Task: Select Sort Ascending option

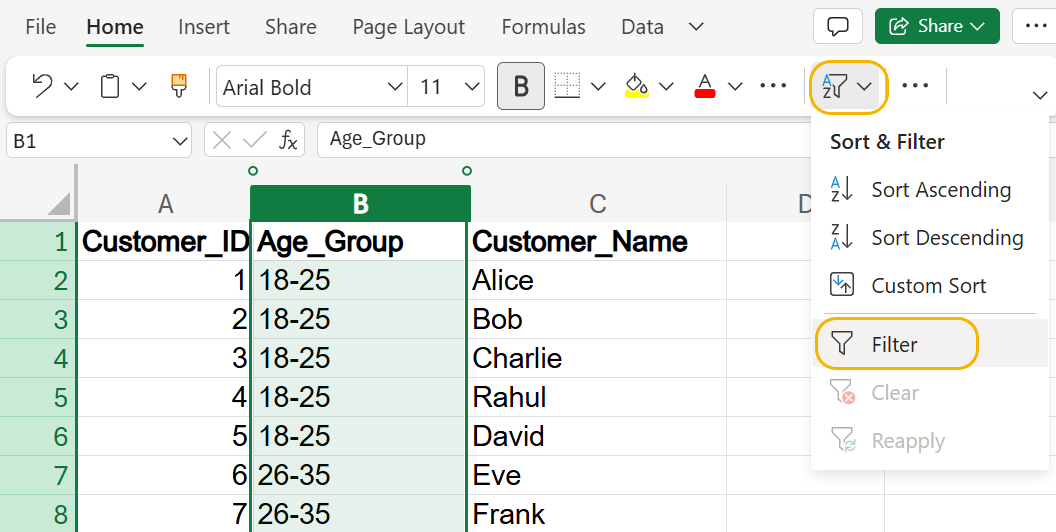Action: point(940,190)
